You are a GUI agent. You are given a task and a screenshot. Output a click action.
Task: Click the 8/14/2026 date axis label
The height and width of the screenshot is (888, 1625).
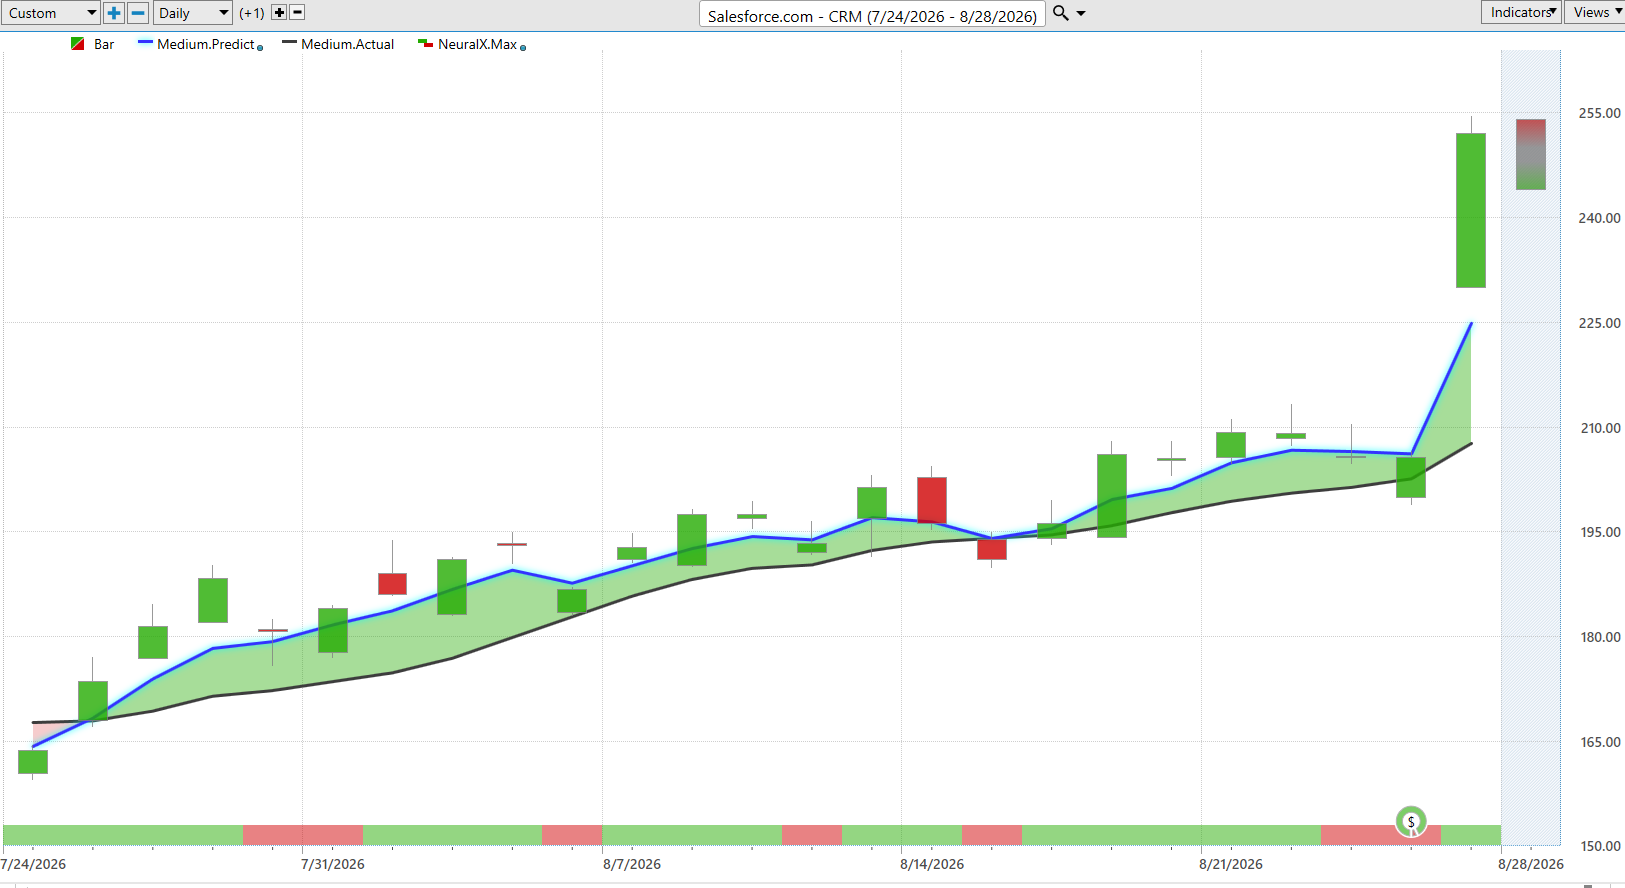[932, 864]
